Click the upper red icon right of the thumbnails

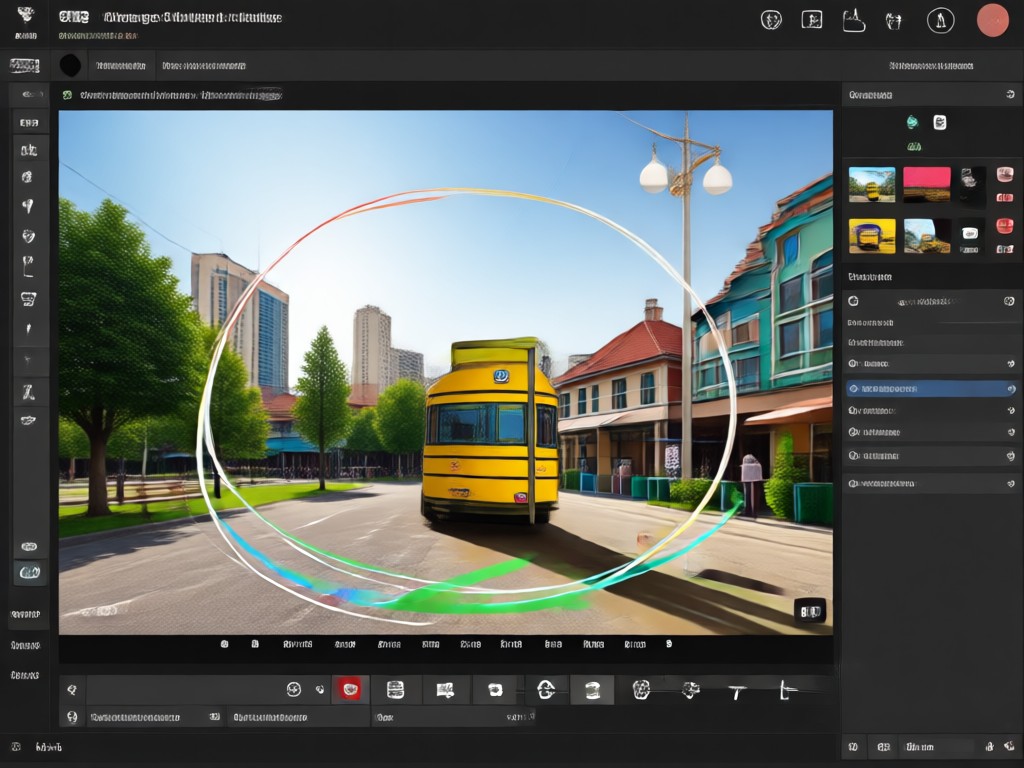click(x=1004, y=175)
